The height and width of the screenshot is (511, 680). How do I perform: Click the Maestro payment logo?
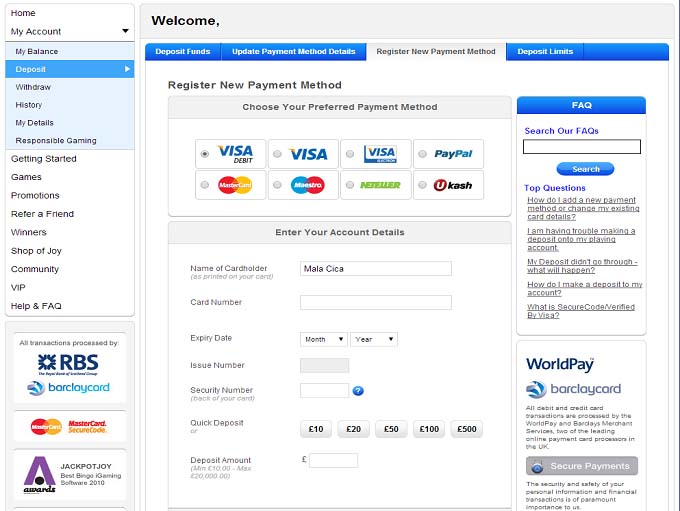(x=308, y=185)
